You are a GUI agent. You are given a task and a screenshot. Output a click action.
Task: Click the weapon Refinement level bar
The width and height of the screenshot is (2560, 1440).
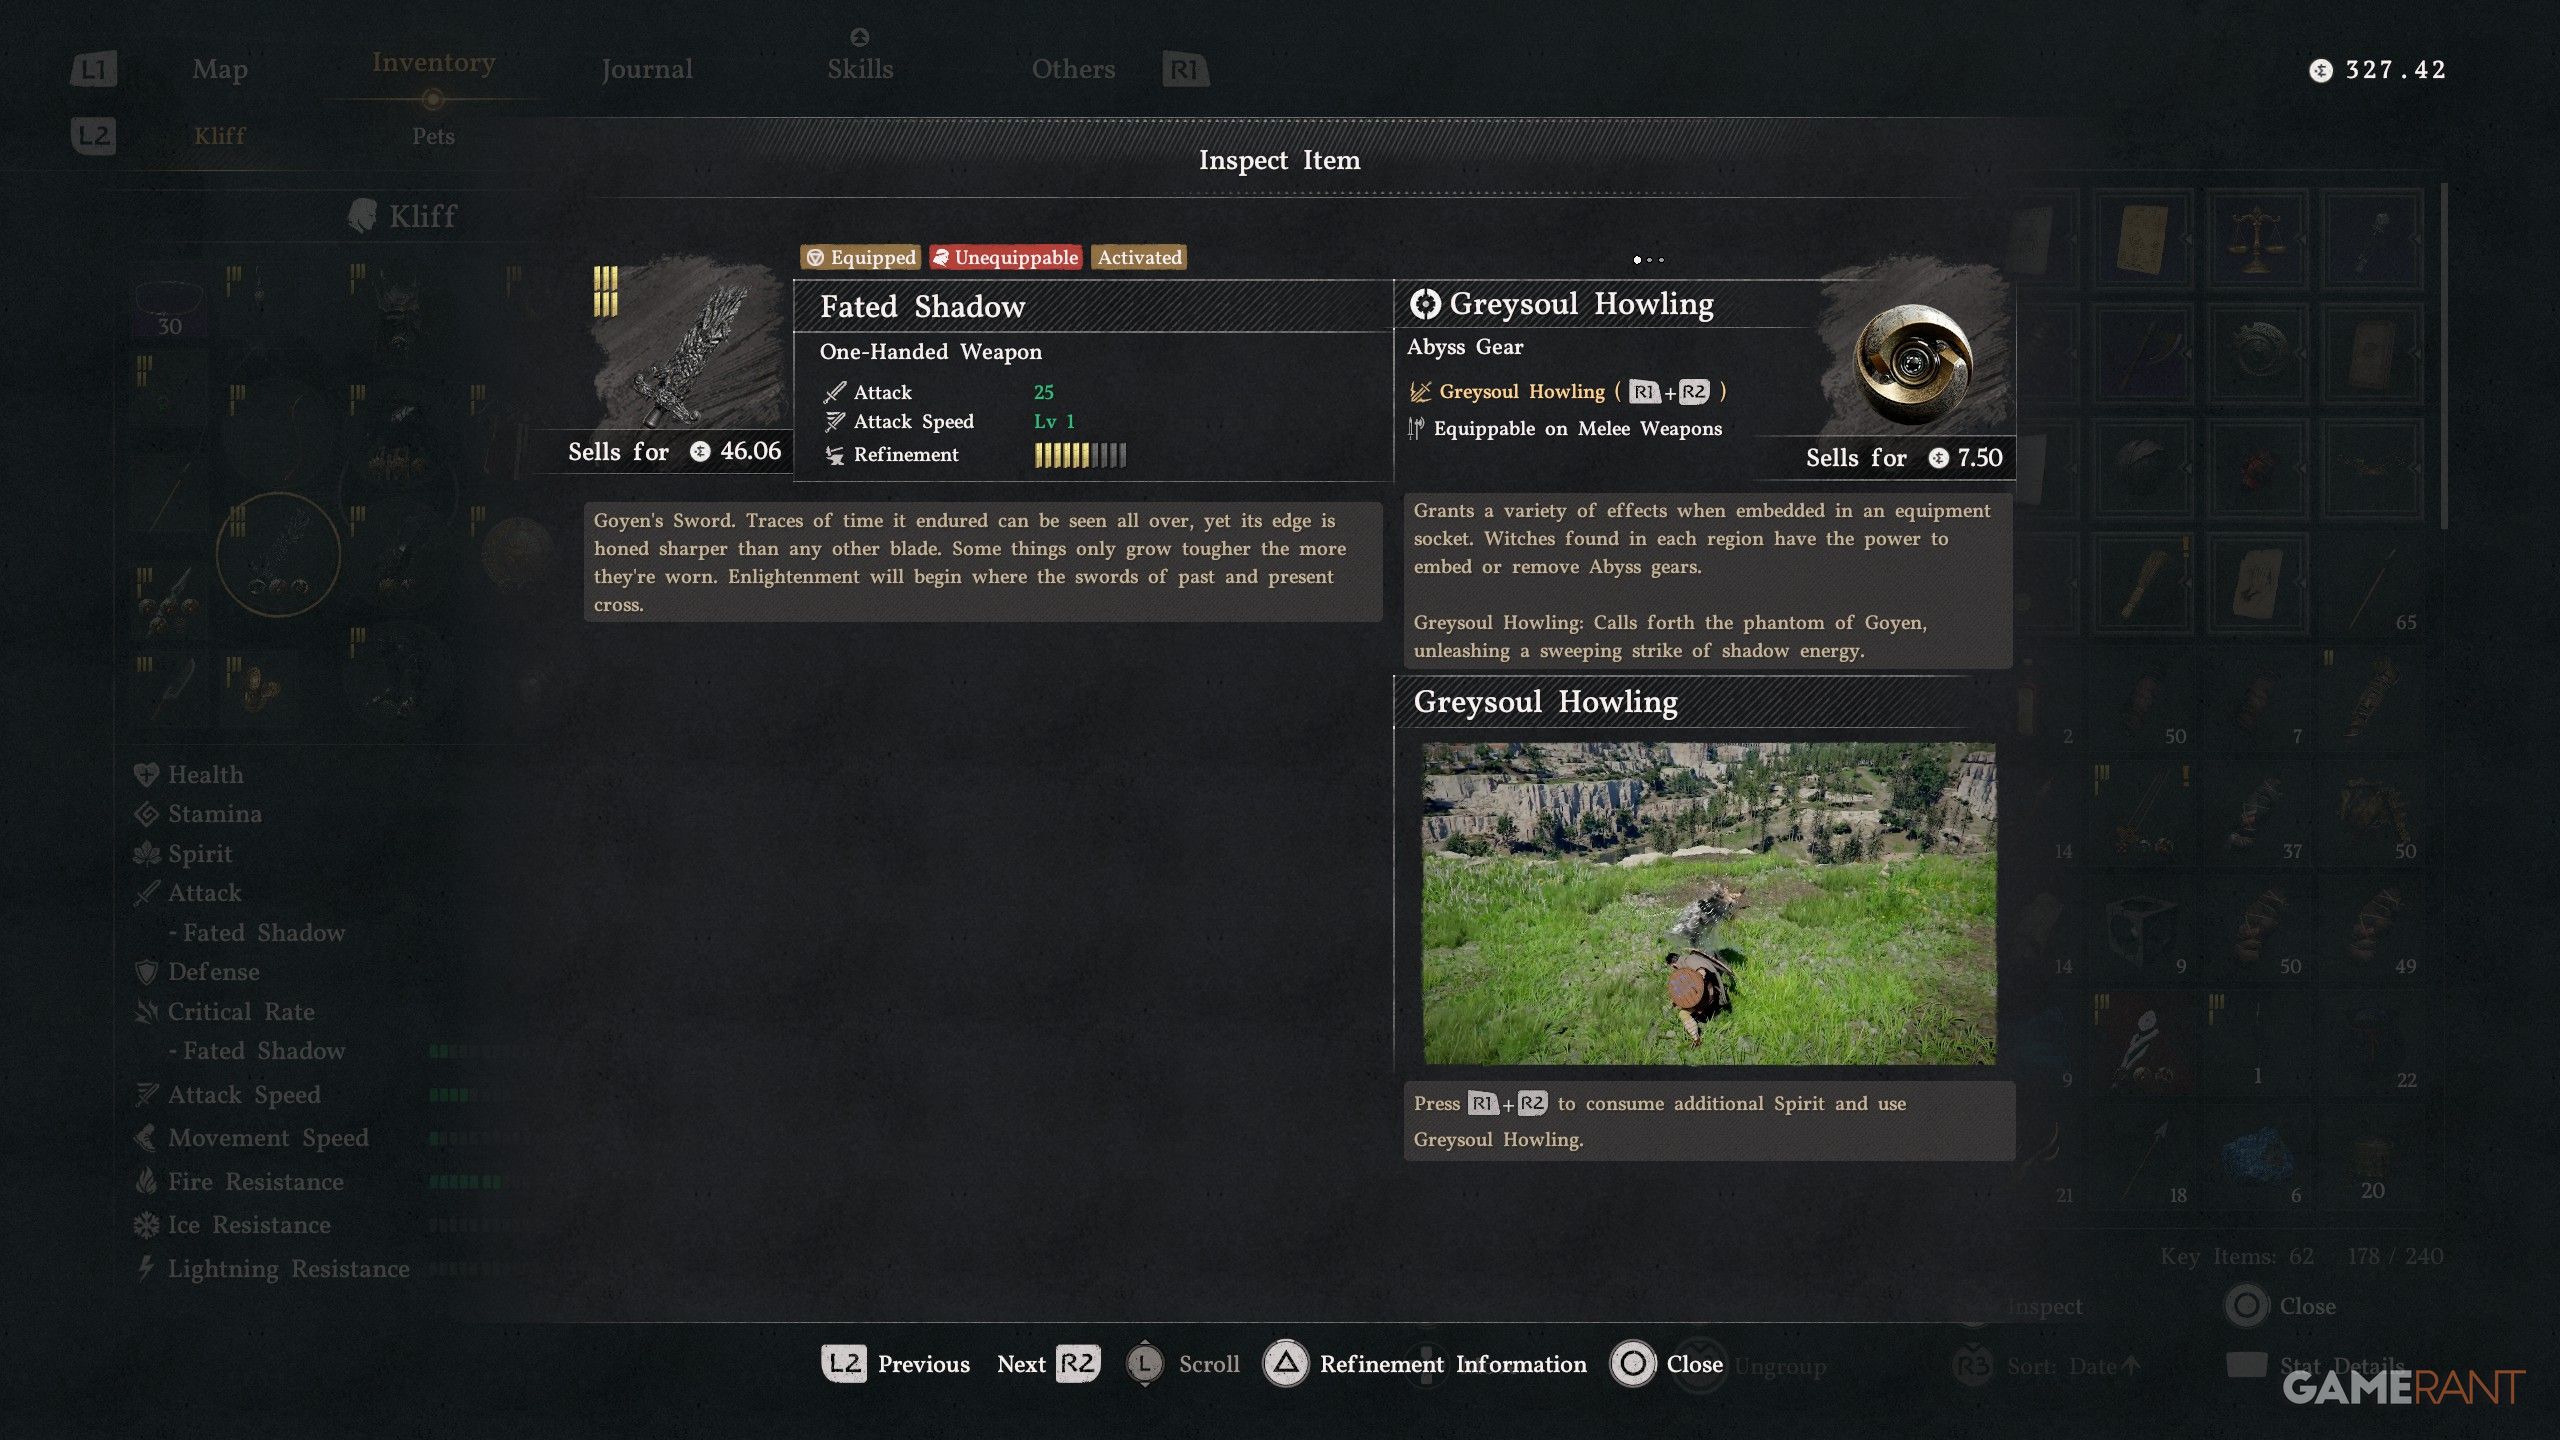1080,455
